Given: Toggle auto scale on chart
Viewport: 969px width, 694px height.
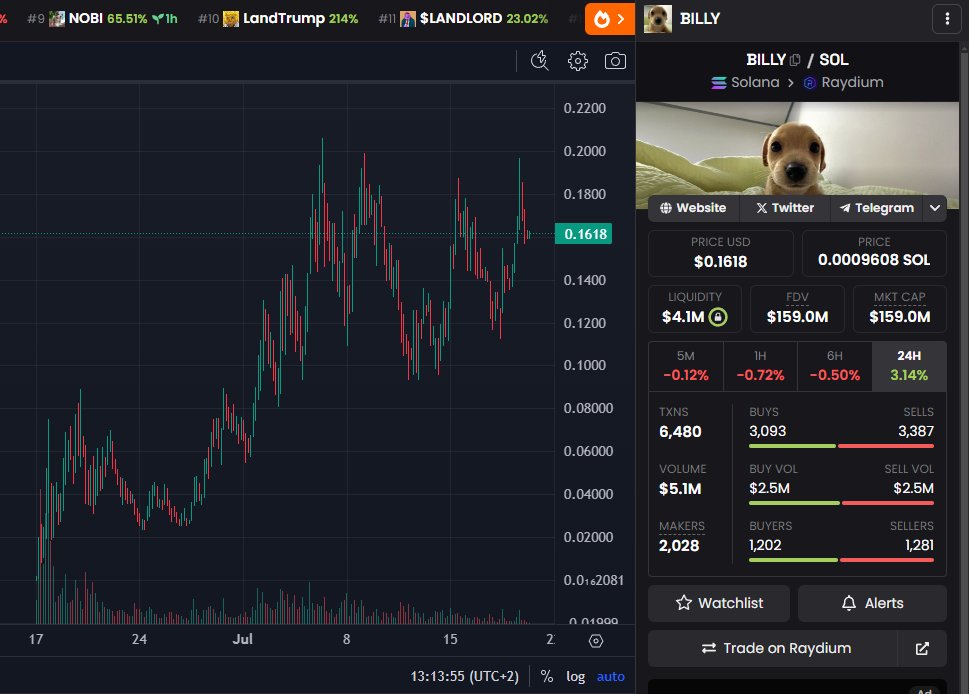Looking at the screenshot, I should click(x=611, y=676).
